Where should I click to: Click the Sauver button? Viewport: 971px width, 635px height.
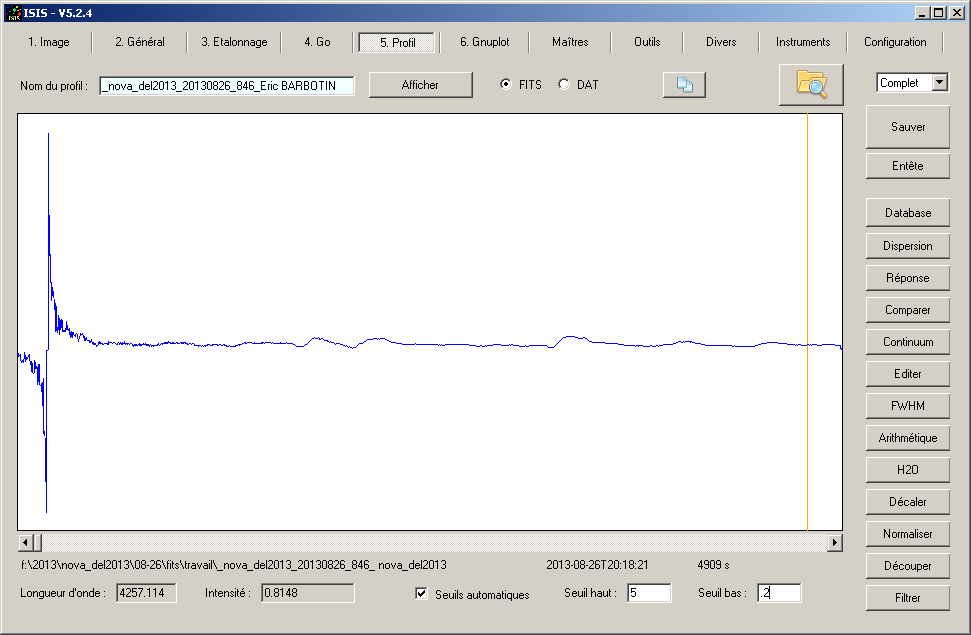click(907, 127)
